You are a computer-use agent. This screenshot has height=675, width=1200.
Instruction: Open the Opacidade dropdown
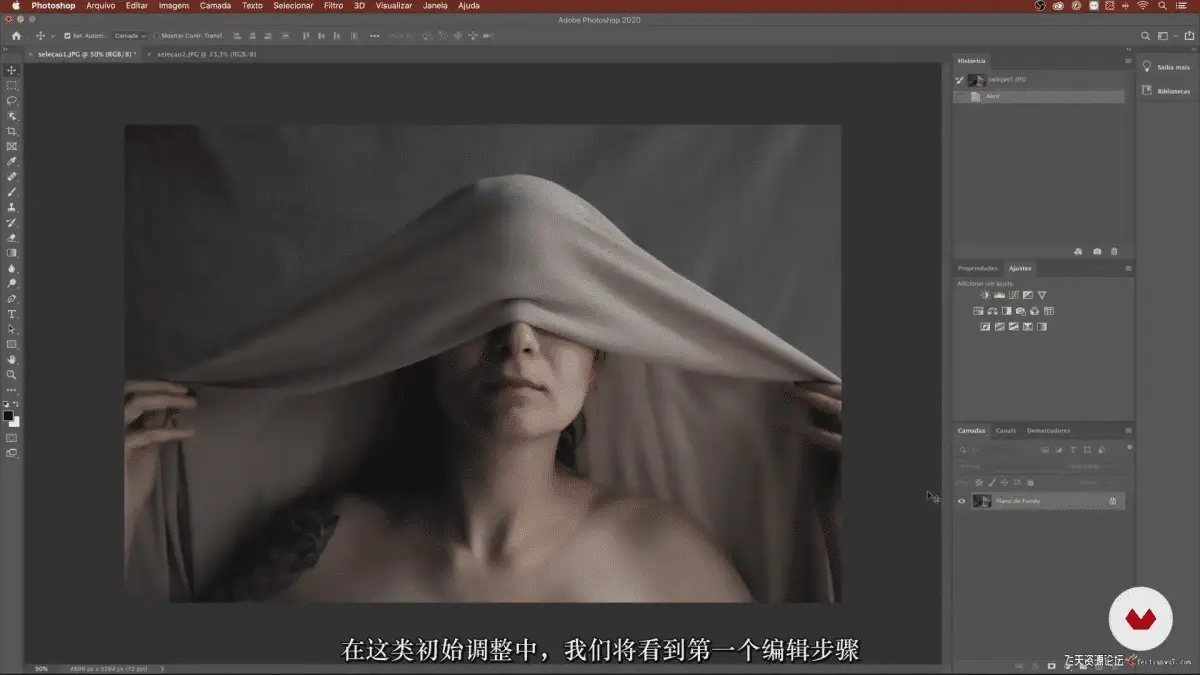click(x=1118, y=466)
